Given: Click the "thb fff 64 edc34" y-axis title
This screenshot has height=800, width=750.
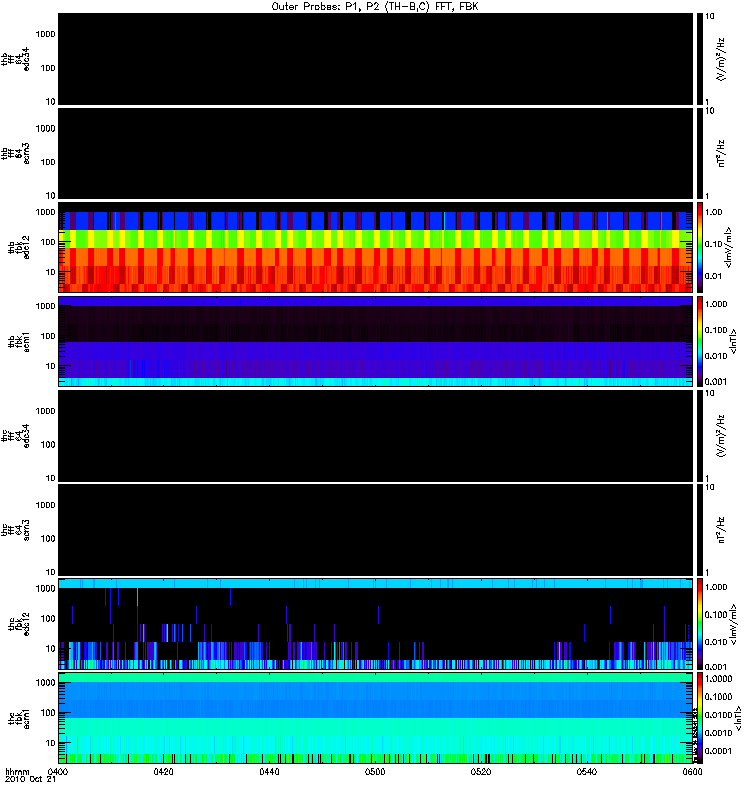Looking at the screenshot, I should coord(15,59).
